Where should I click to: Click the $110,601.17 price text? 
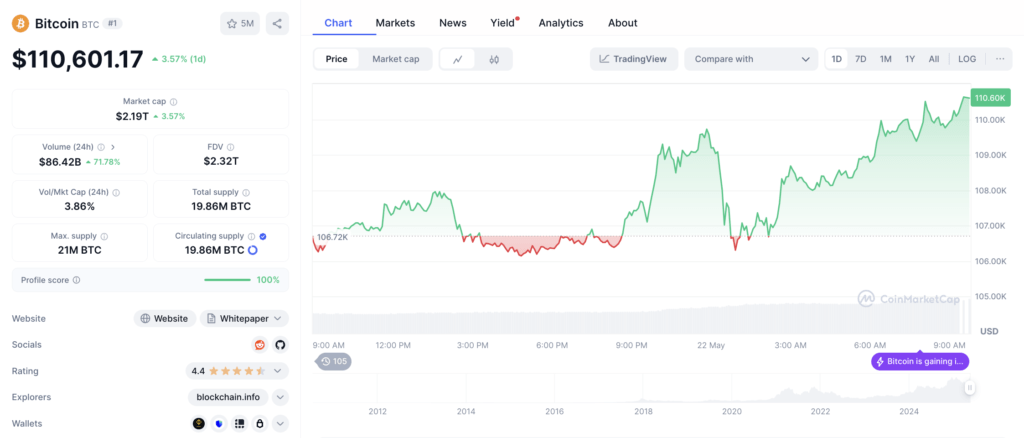[78, 59]
